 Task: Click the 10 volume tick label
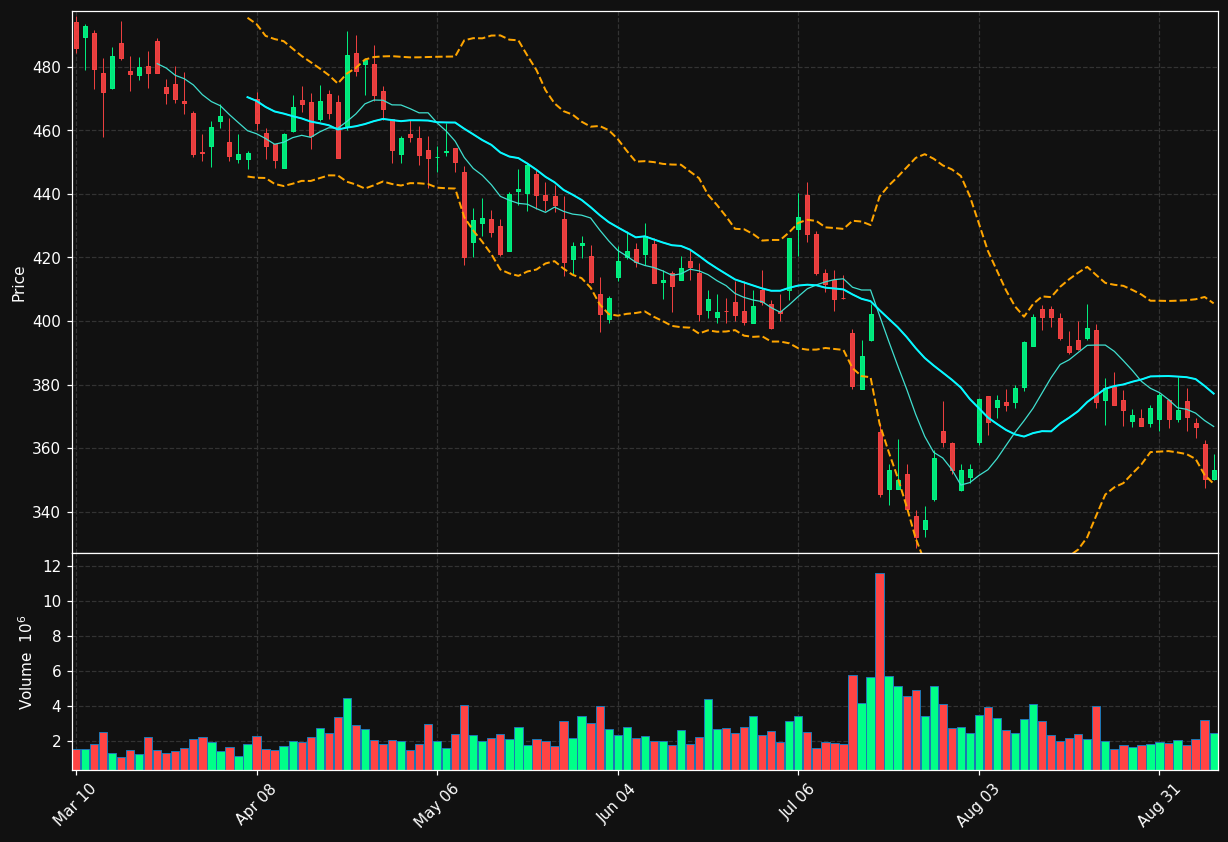[53, 601]
